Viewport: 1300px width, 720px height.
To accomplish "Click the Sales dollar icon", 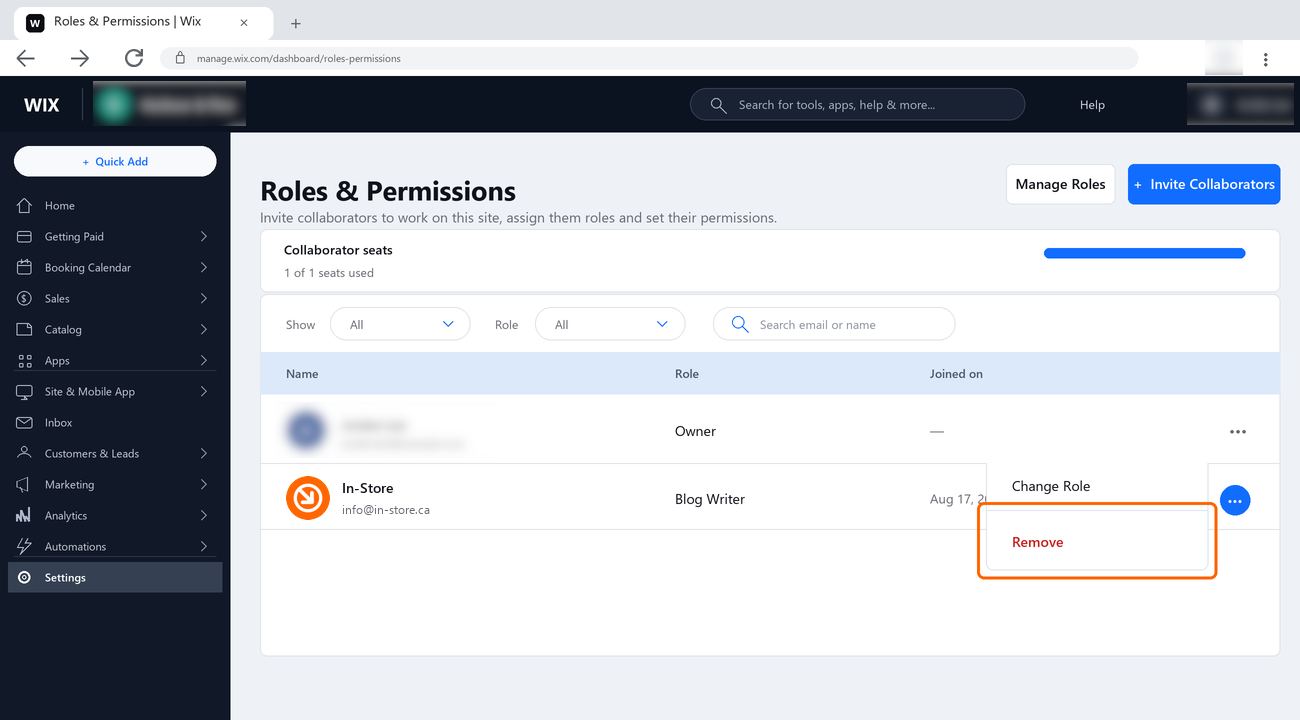I will click(x=25, y=299).
